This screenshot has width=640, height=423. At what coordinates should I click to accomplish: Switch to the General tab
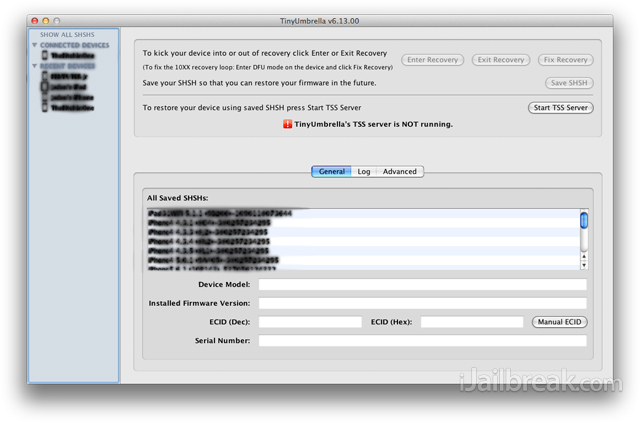point(331,171)
